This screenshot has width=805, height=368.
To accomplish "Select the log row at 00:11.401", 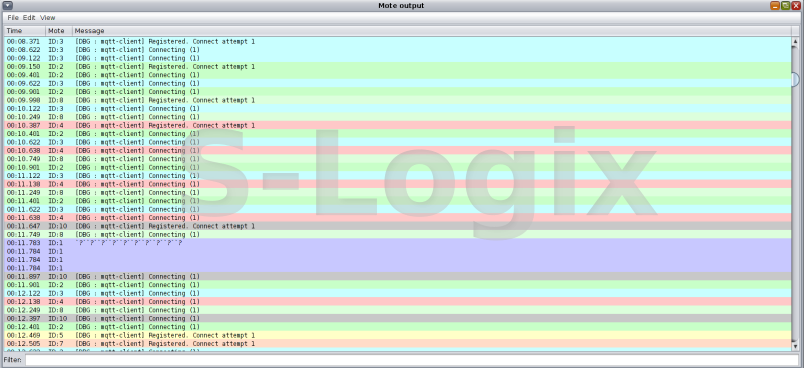I will [397, 201].
